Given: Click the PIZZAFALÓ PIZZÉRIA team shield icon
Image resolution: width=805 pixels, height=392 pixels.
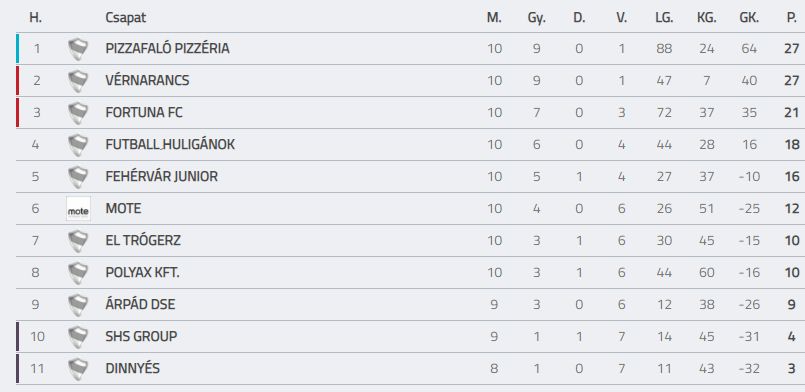Looking at the screenshot, I should pos(78,49).
